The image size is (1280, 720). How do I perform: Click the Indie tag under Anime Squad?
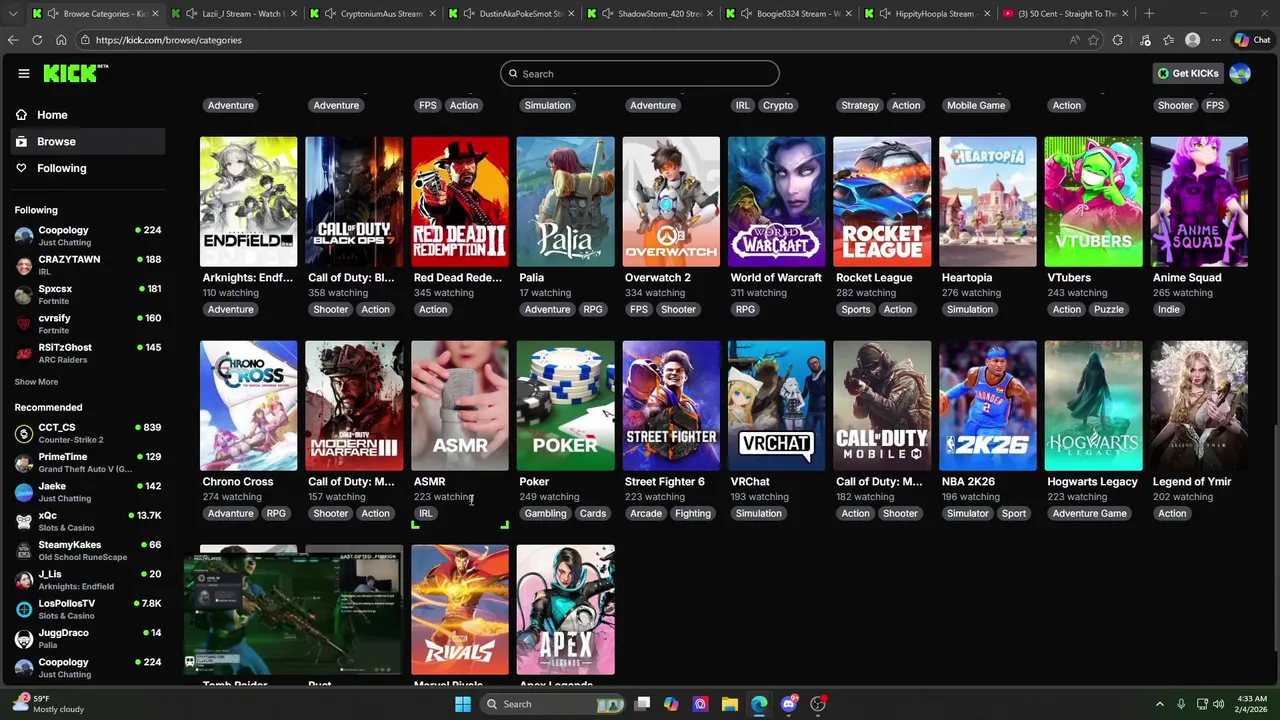point(1169,309)
